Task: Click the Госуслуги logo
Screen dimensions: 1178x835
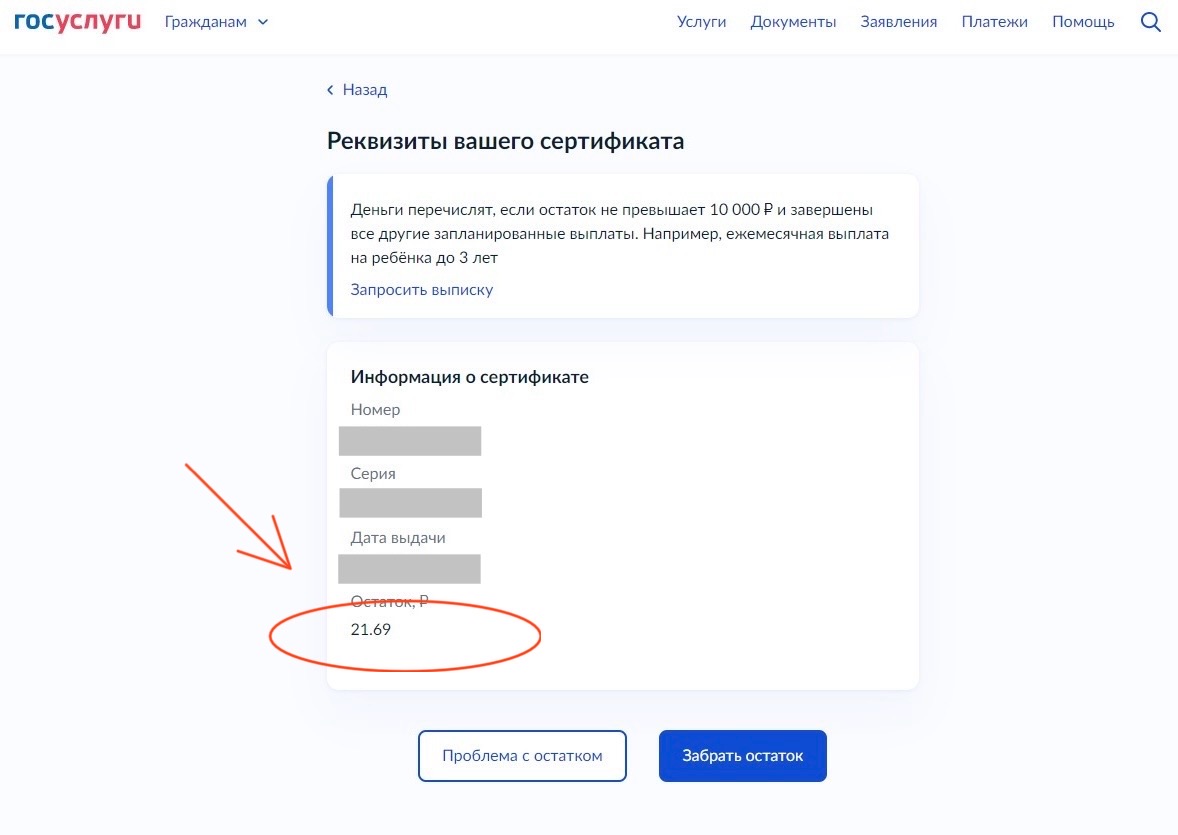Action: [77, 21]
